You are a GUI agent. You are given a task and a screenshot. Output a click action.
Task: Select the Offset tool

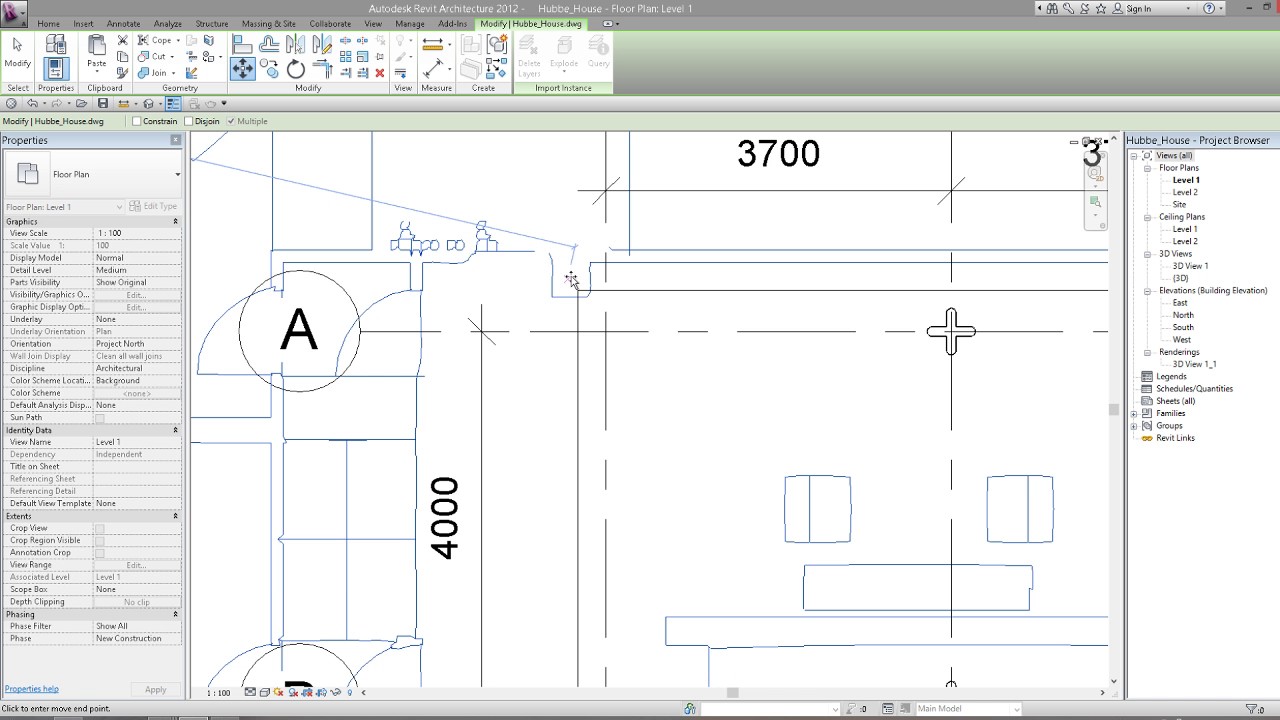point(269,44)
